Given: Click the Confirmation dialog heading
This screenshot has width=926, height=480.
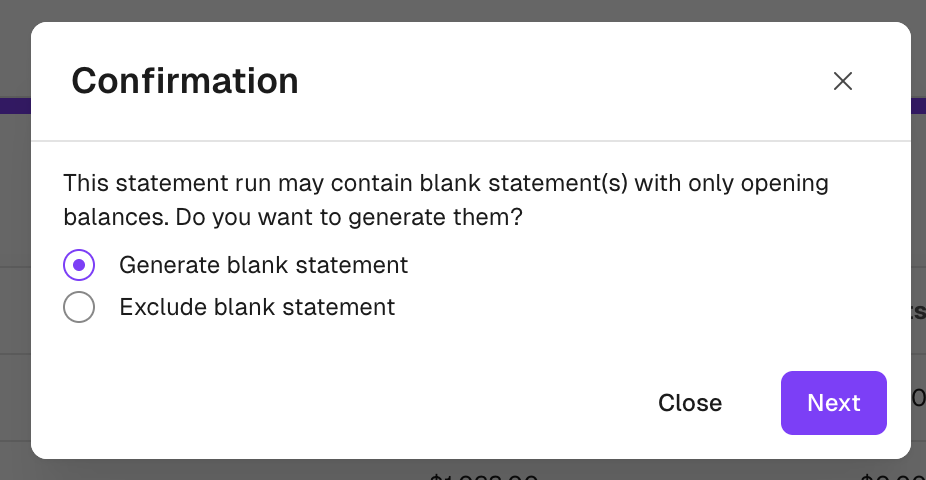Looking at the screenshot, I should click(x=185, y=81).
